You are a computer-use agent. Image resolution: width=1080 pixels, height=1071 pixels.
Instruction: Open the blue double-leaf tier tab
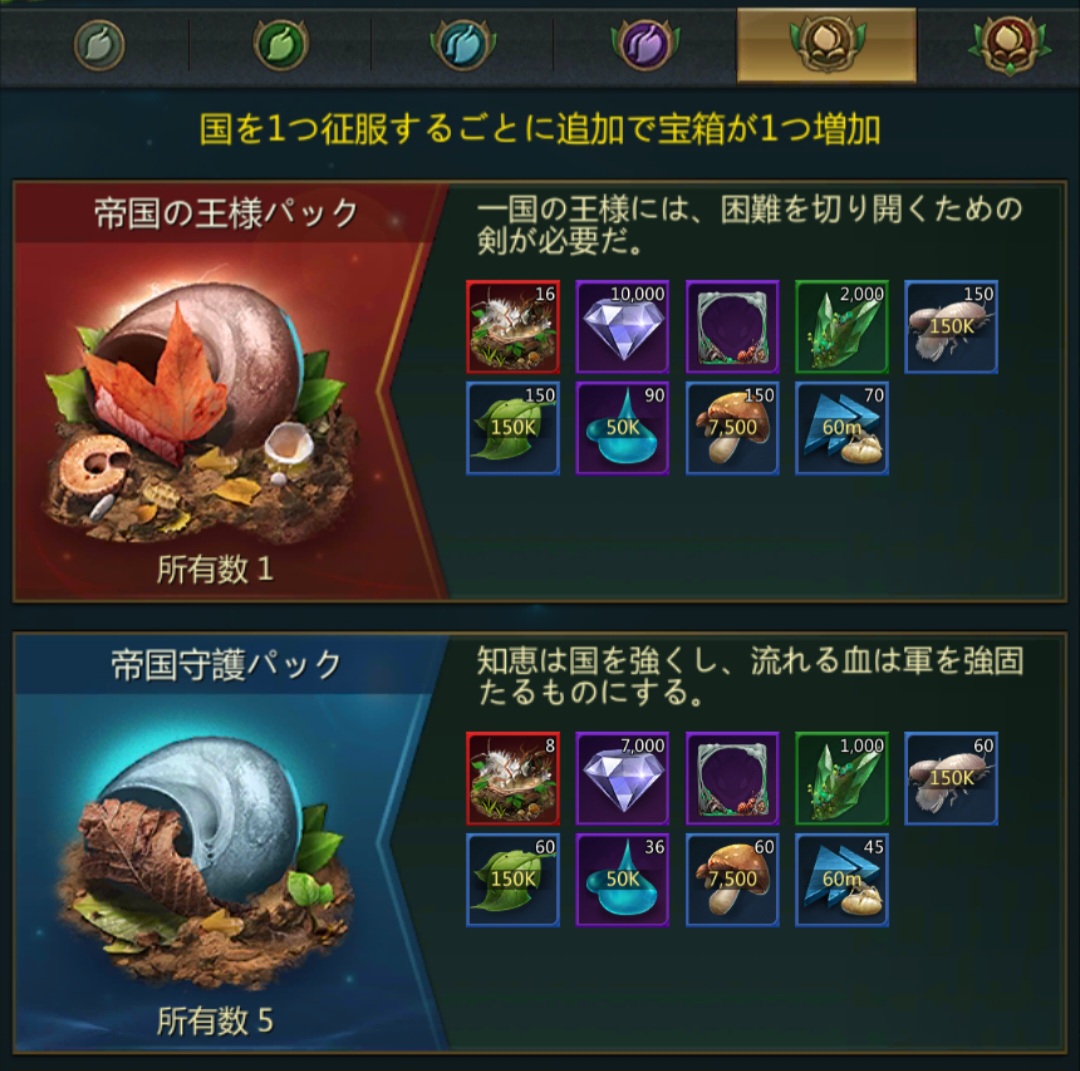462,45
